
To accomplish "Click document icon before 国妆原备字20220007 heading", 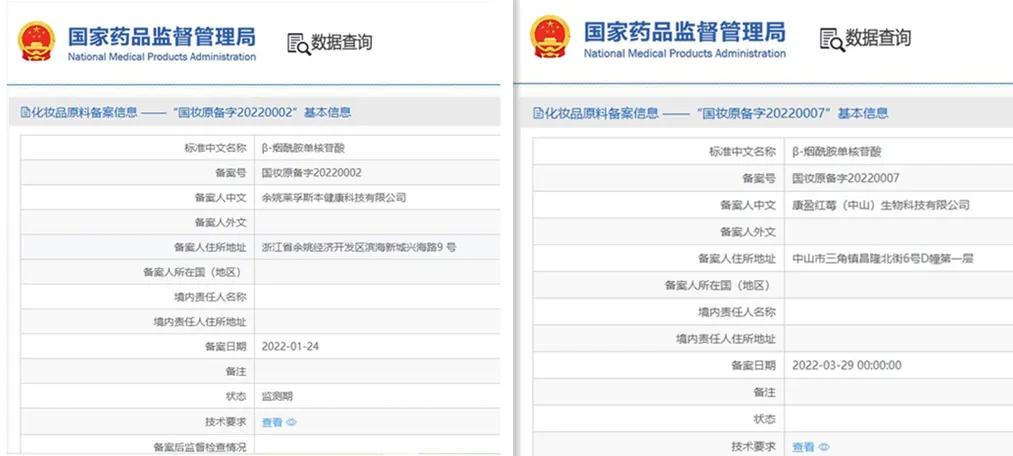I will pos(538,113).
